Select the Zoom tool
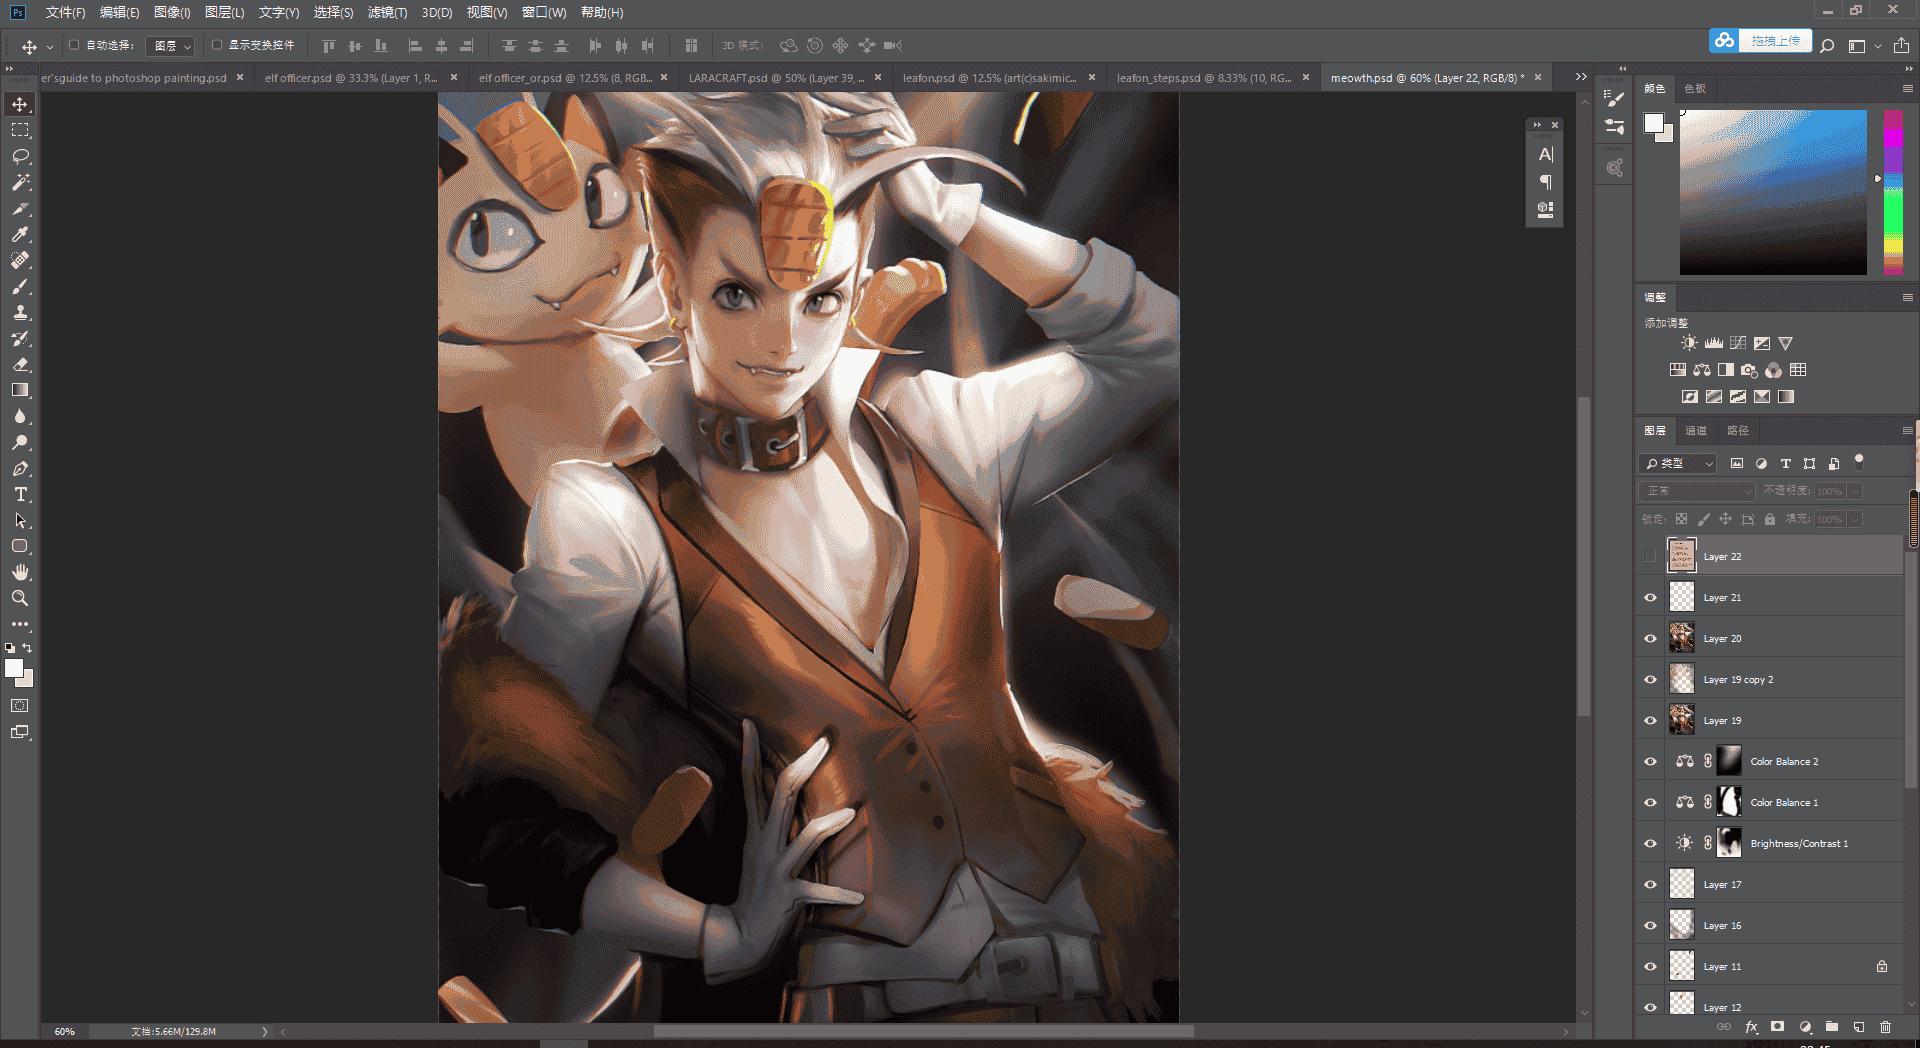 pos(20,598)
